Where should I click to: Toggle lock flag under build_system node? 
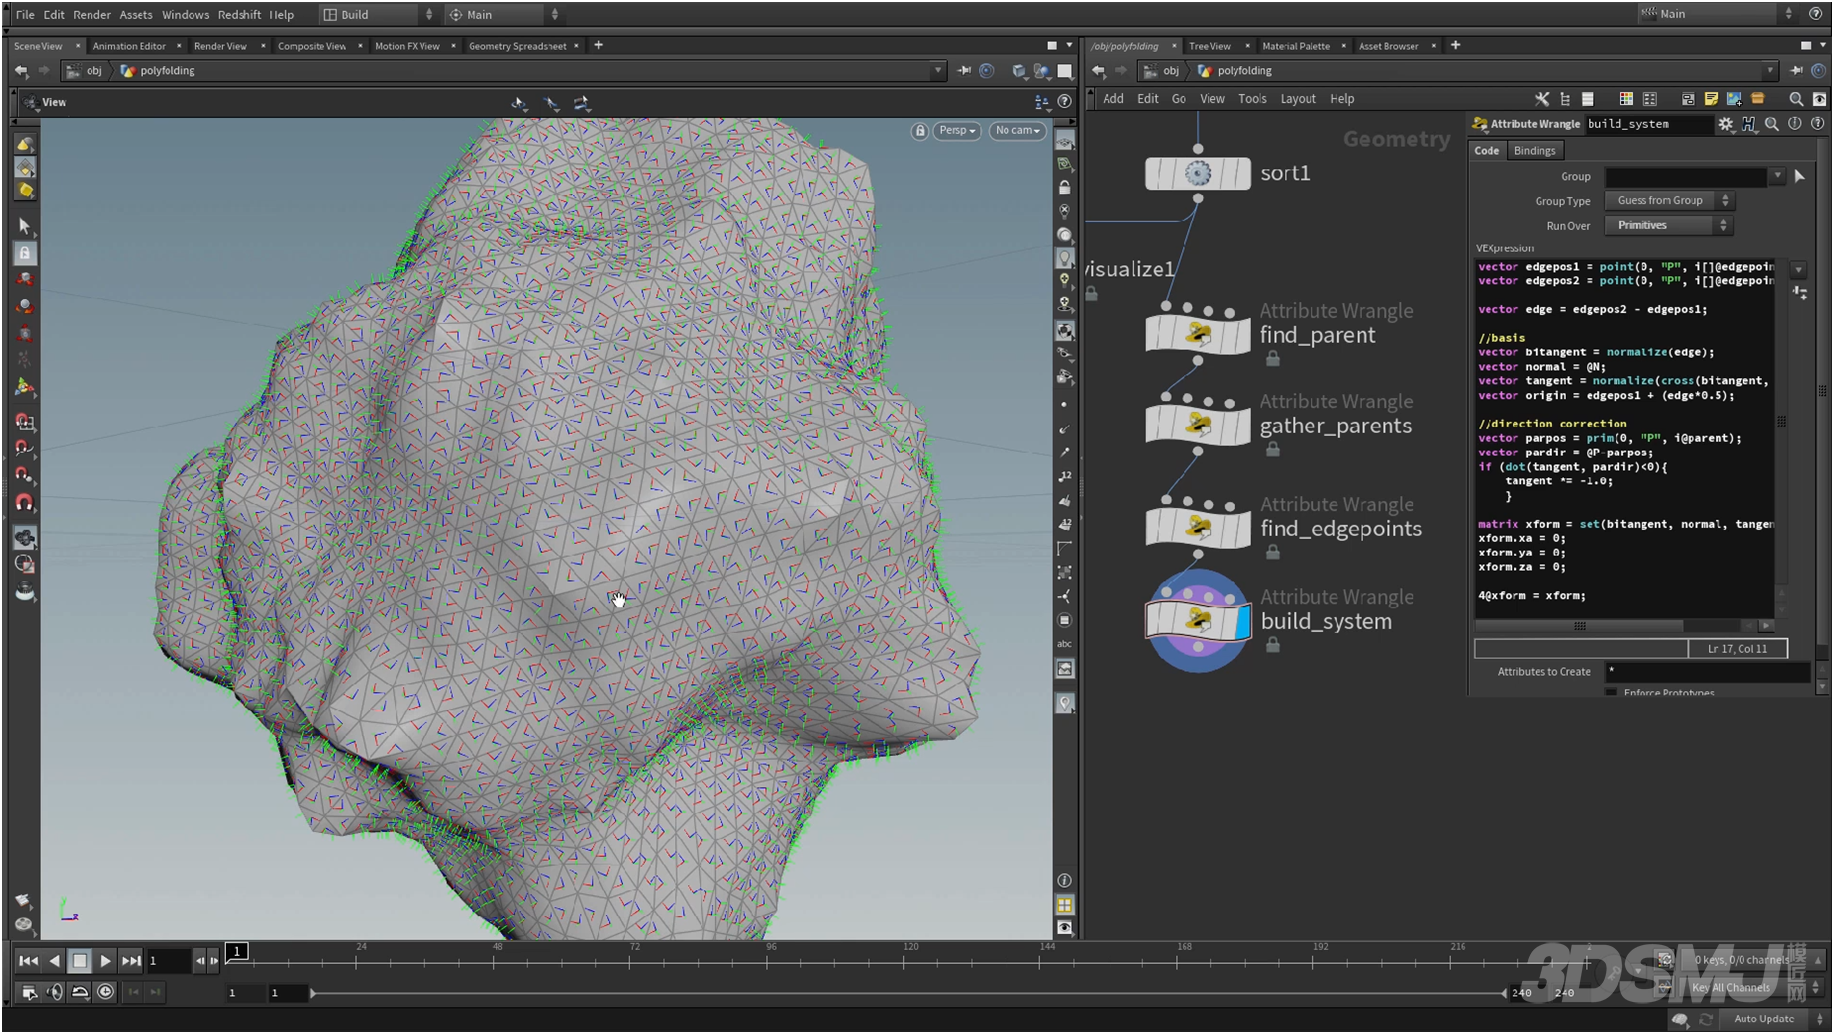click(x=1273, y=646)
